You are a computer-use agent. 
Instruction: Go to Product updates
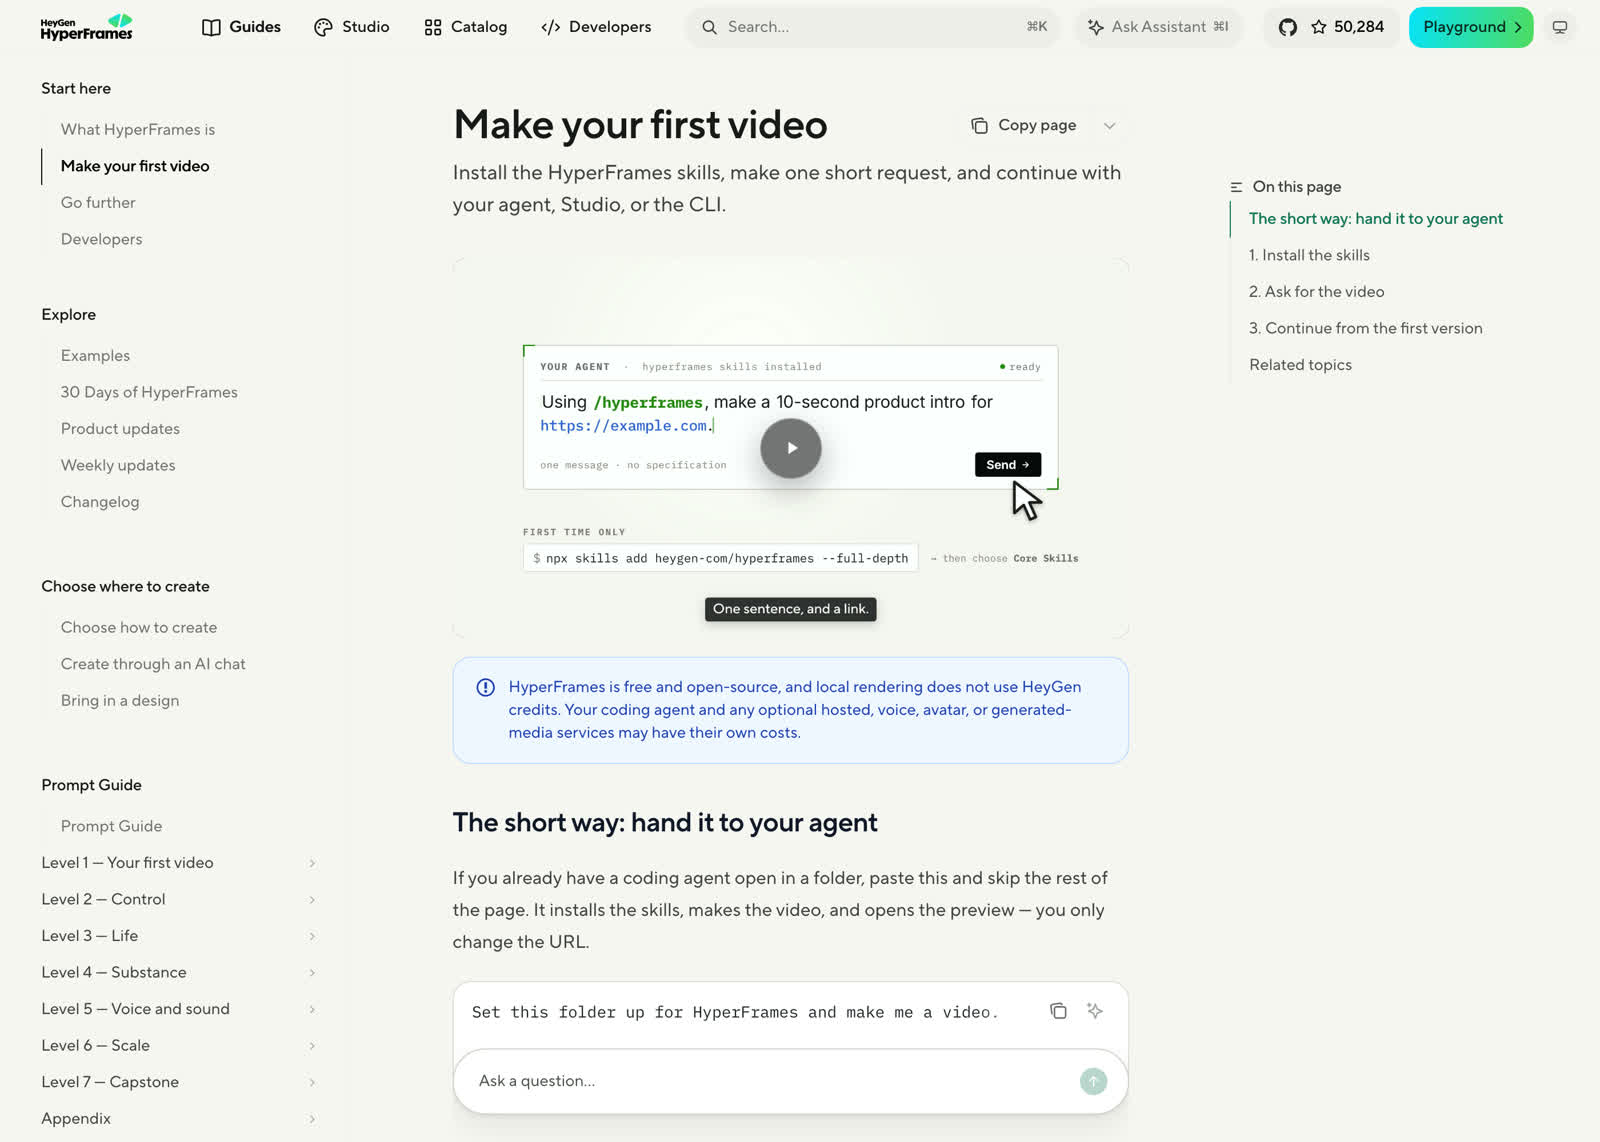pos(120,428)
